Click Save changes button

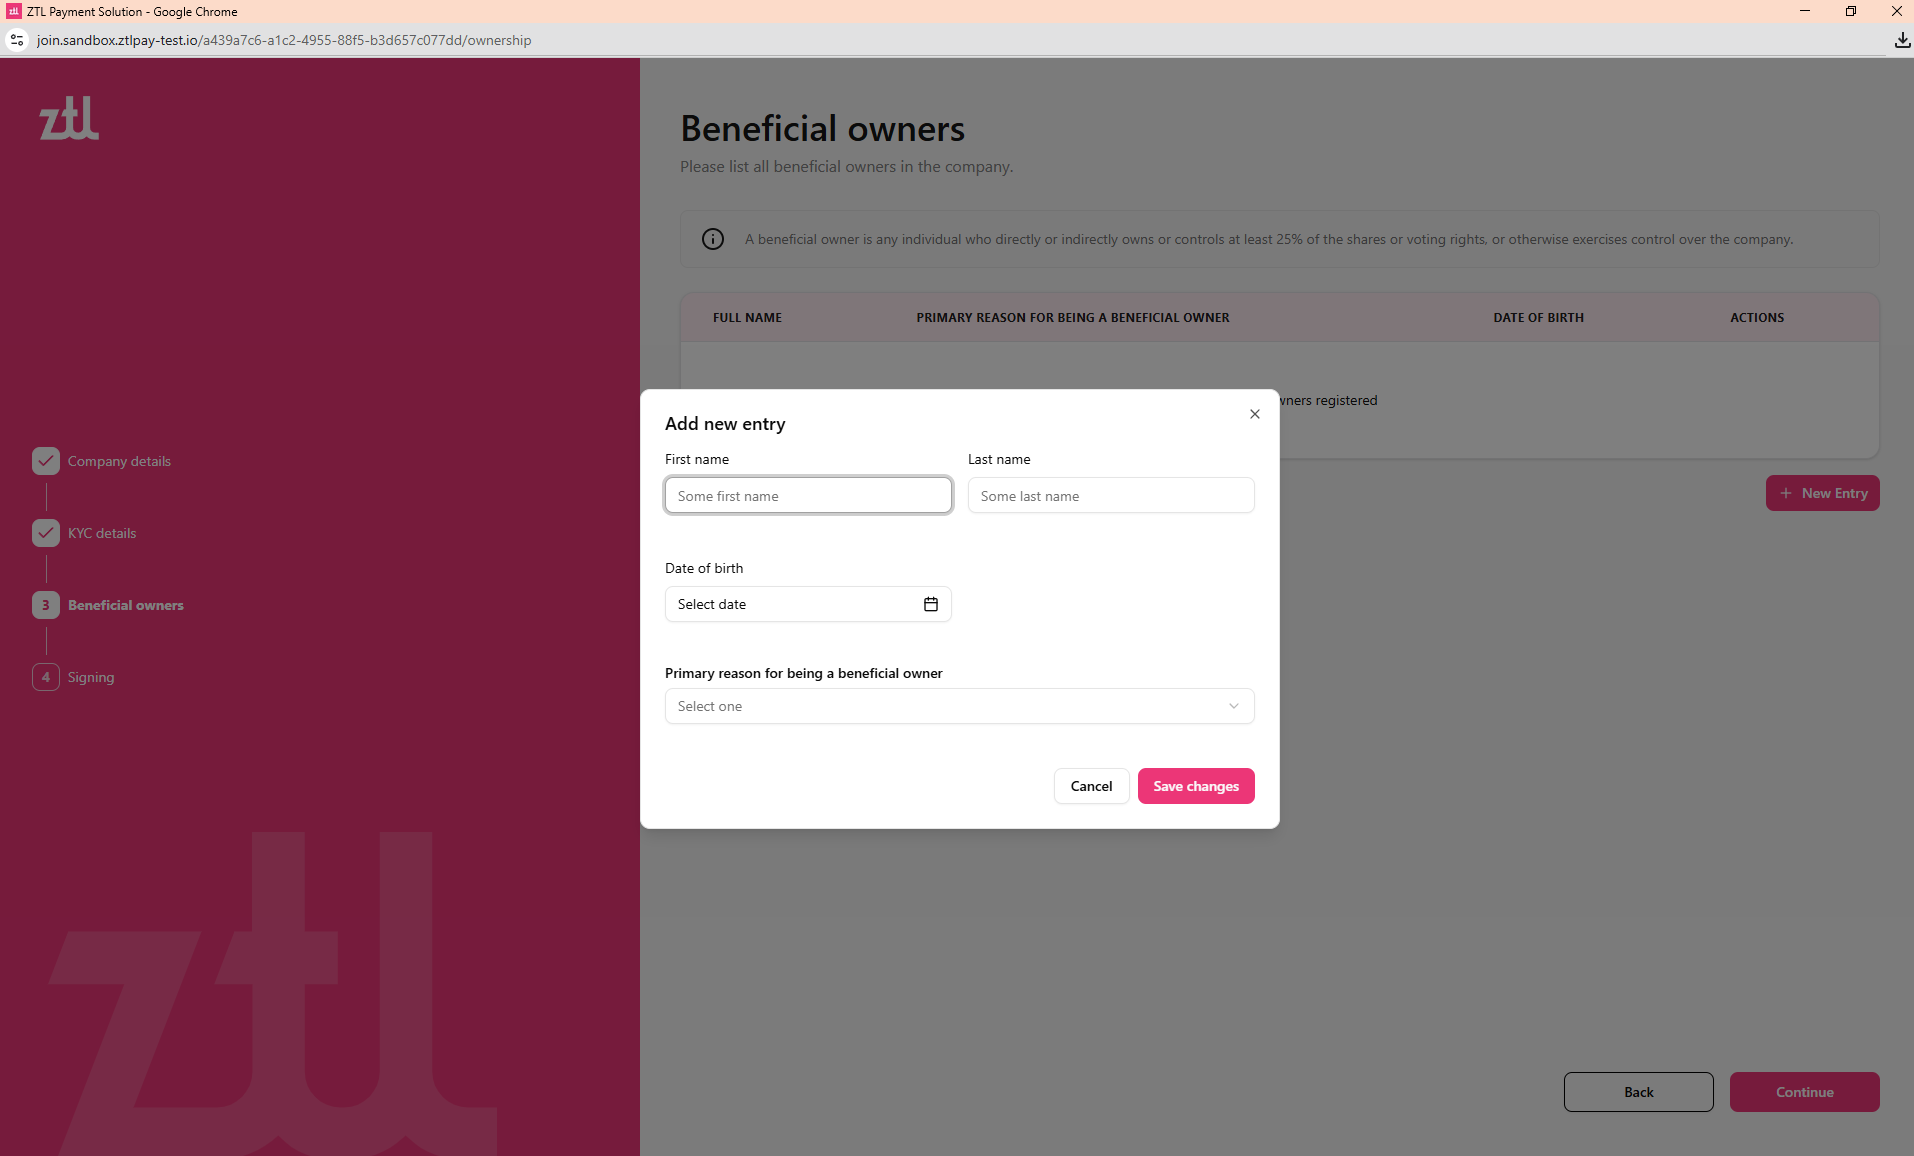(x=1195, y=786)
